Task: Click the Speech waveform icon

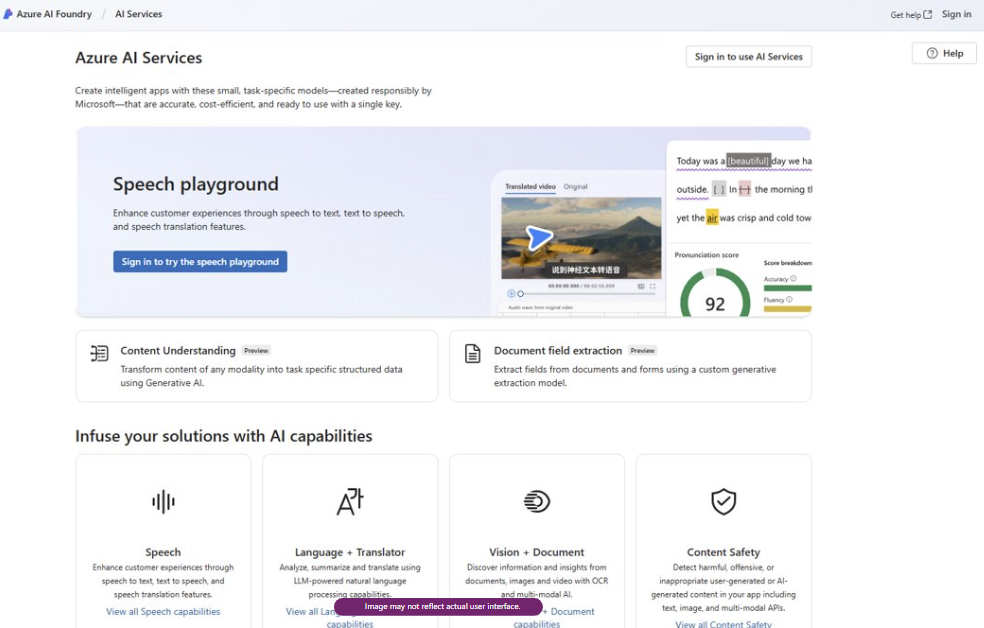Action: (163, 501)
